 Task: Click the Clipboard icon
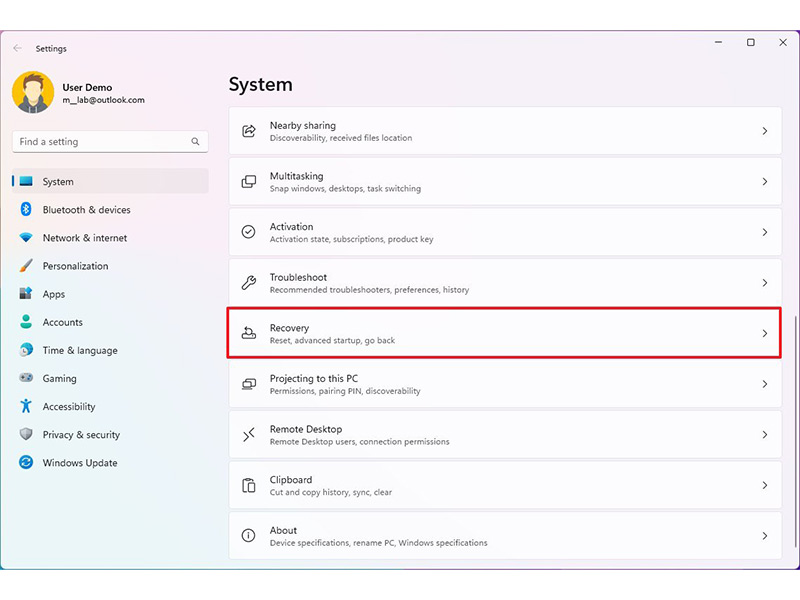[x=248, y=485]
